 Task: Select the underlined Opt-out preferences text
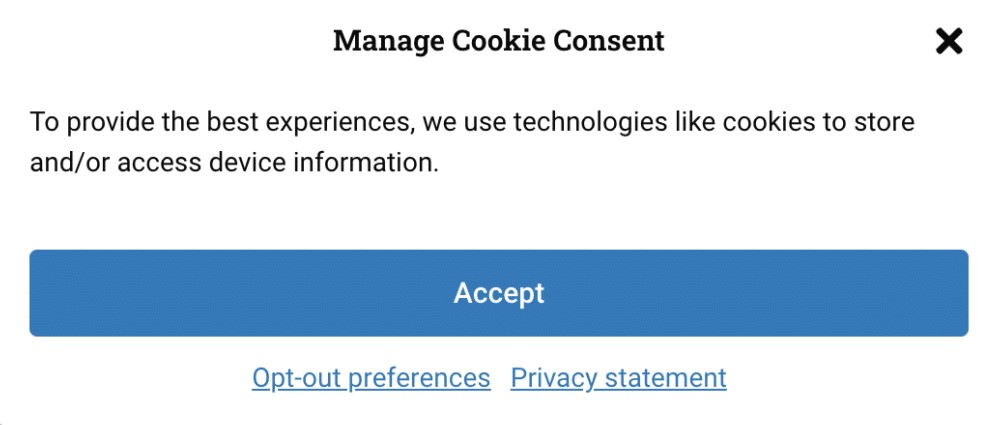click(371, 378)
